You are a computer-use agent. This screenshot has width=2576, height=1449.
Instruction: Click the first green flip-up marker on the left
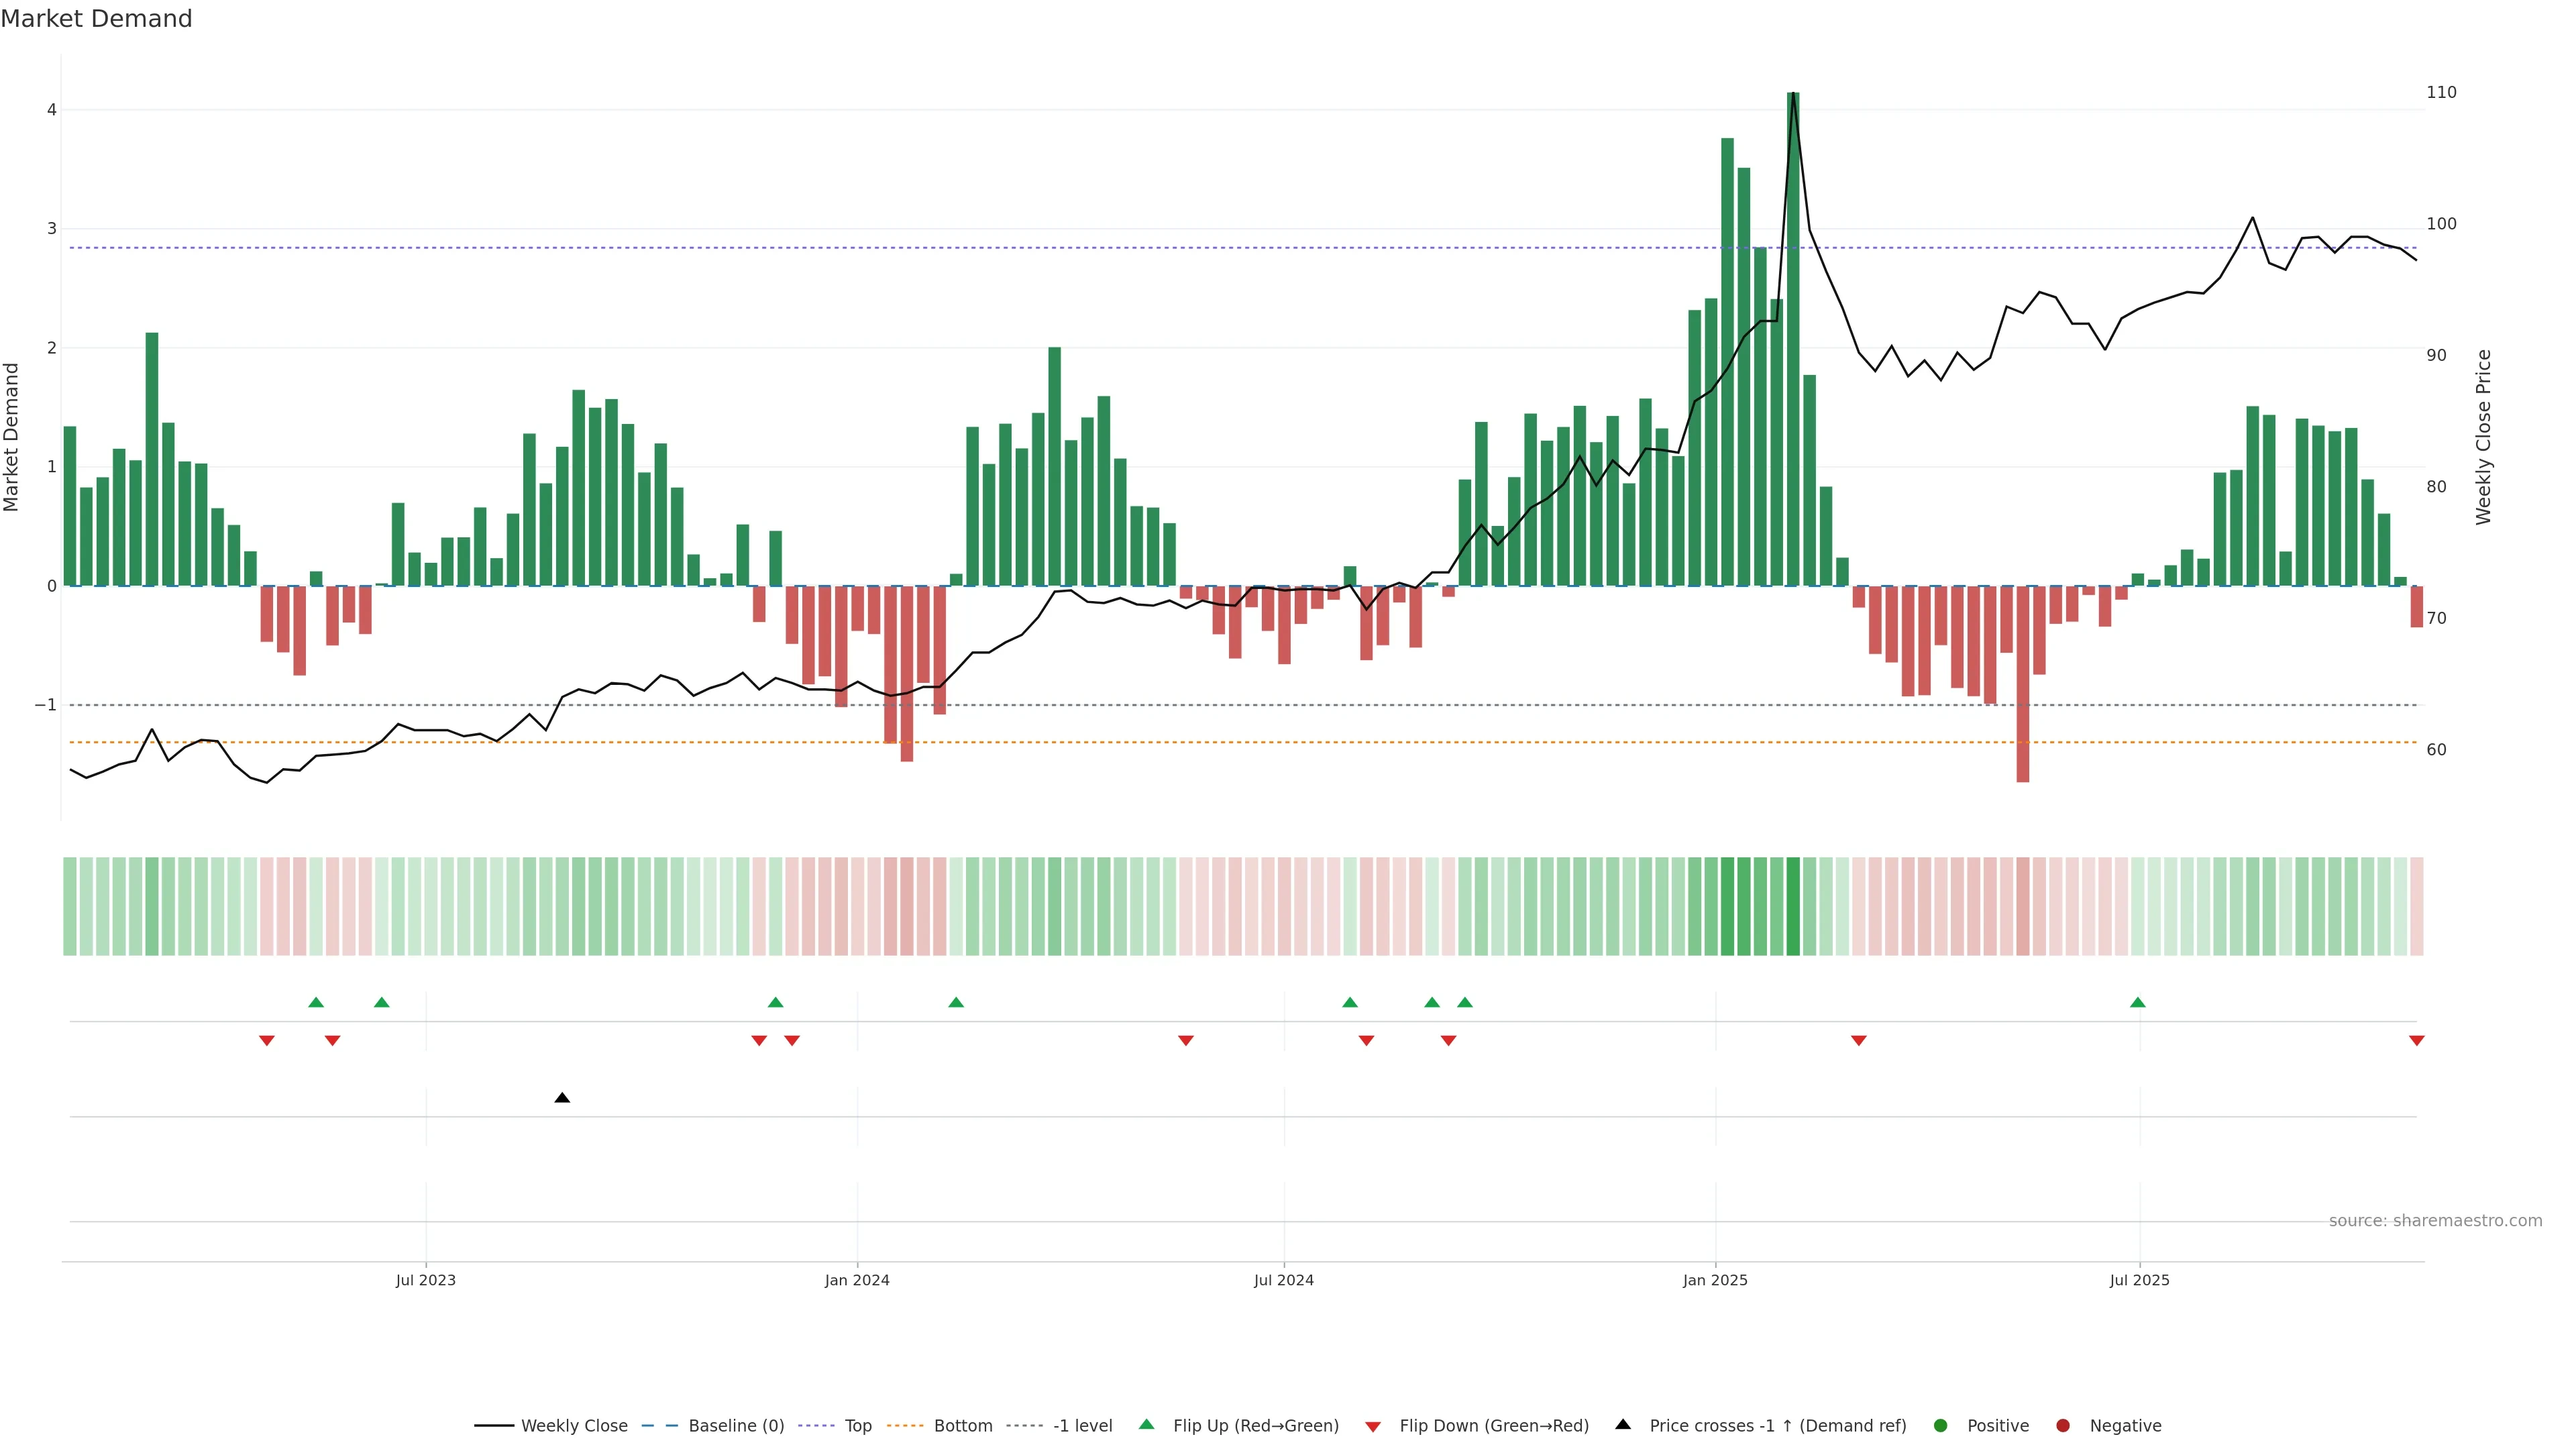point(316,1003)
